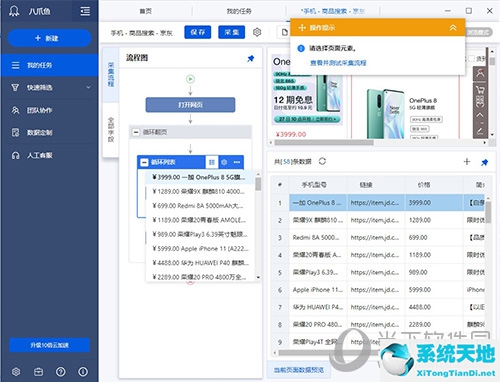Click the blue "+ 新建" new task button
Viewport: 500px width, 382px height.
49,38
